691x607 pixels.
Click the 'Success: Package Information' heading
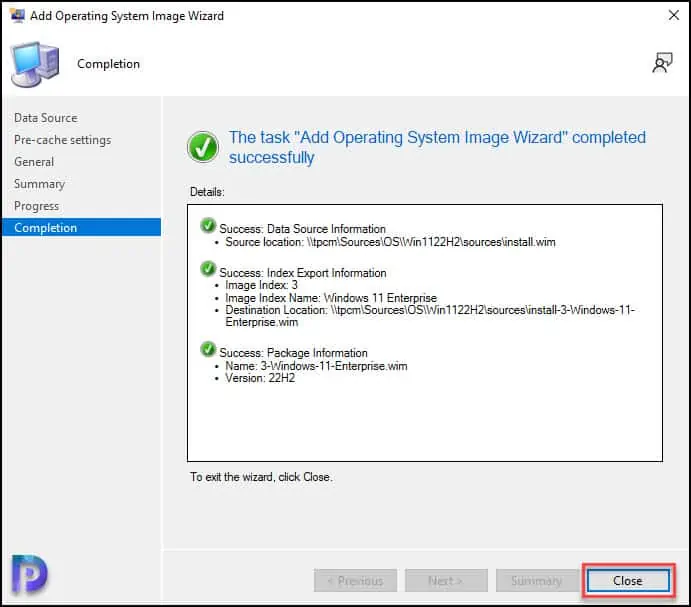293,353
